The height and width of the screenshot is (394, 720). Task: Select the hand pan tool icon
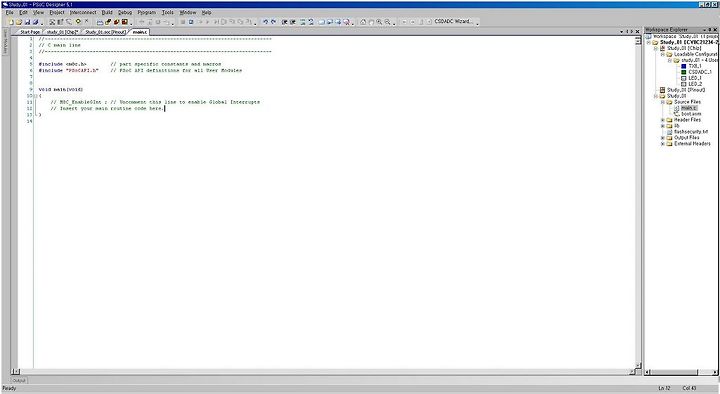371,22
